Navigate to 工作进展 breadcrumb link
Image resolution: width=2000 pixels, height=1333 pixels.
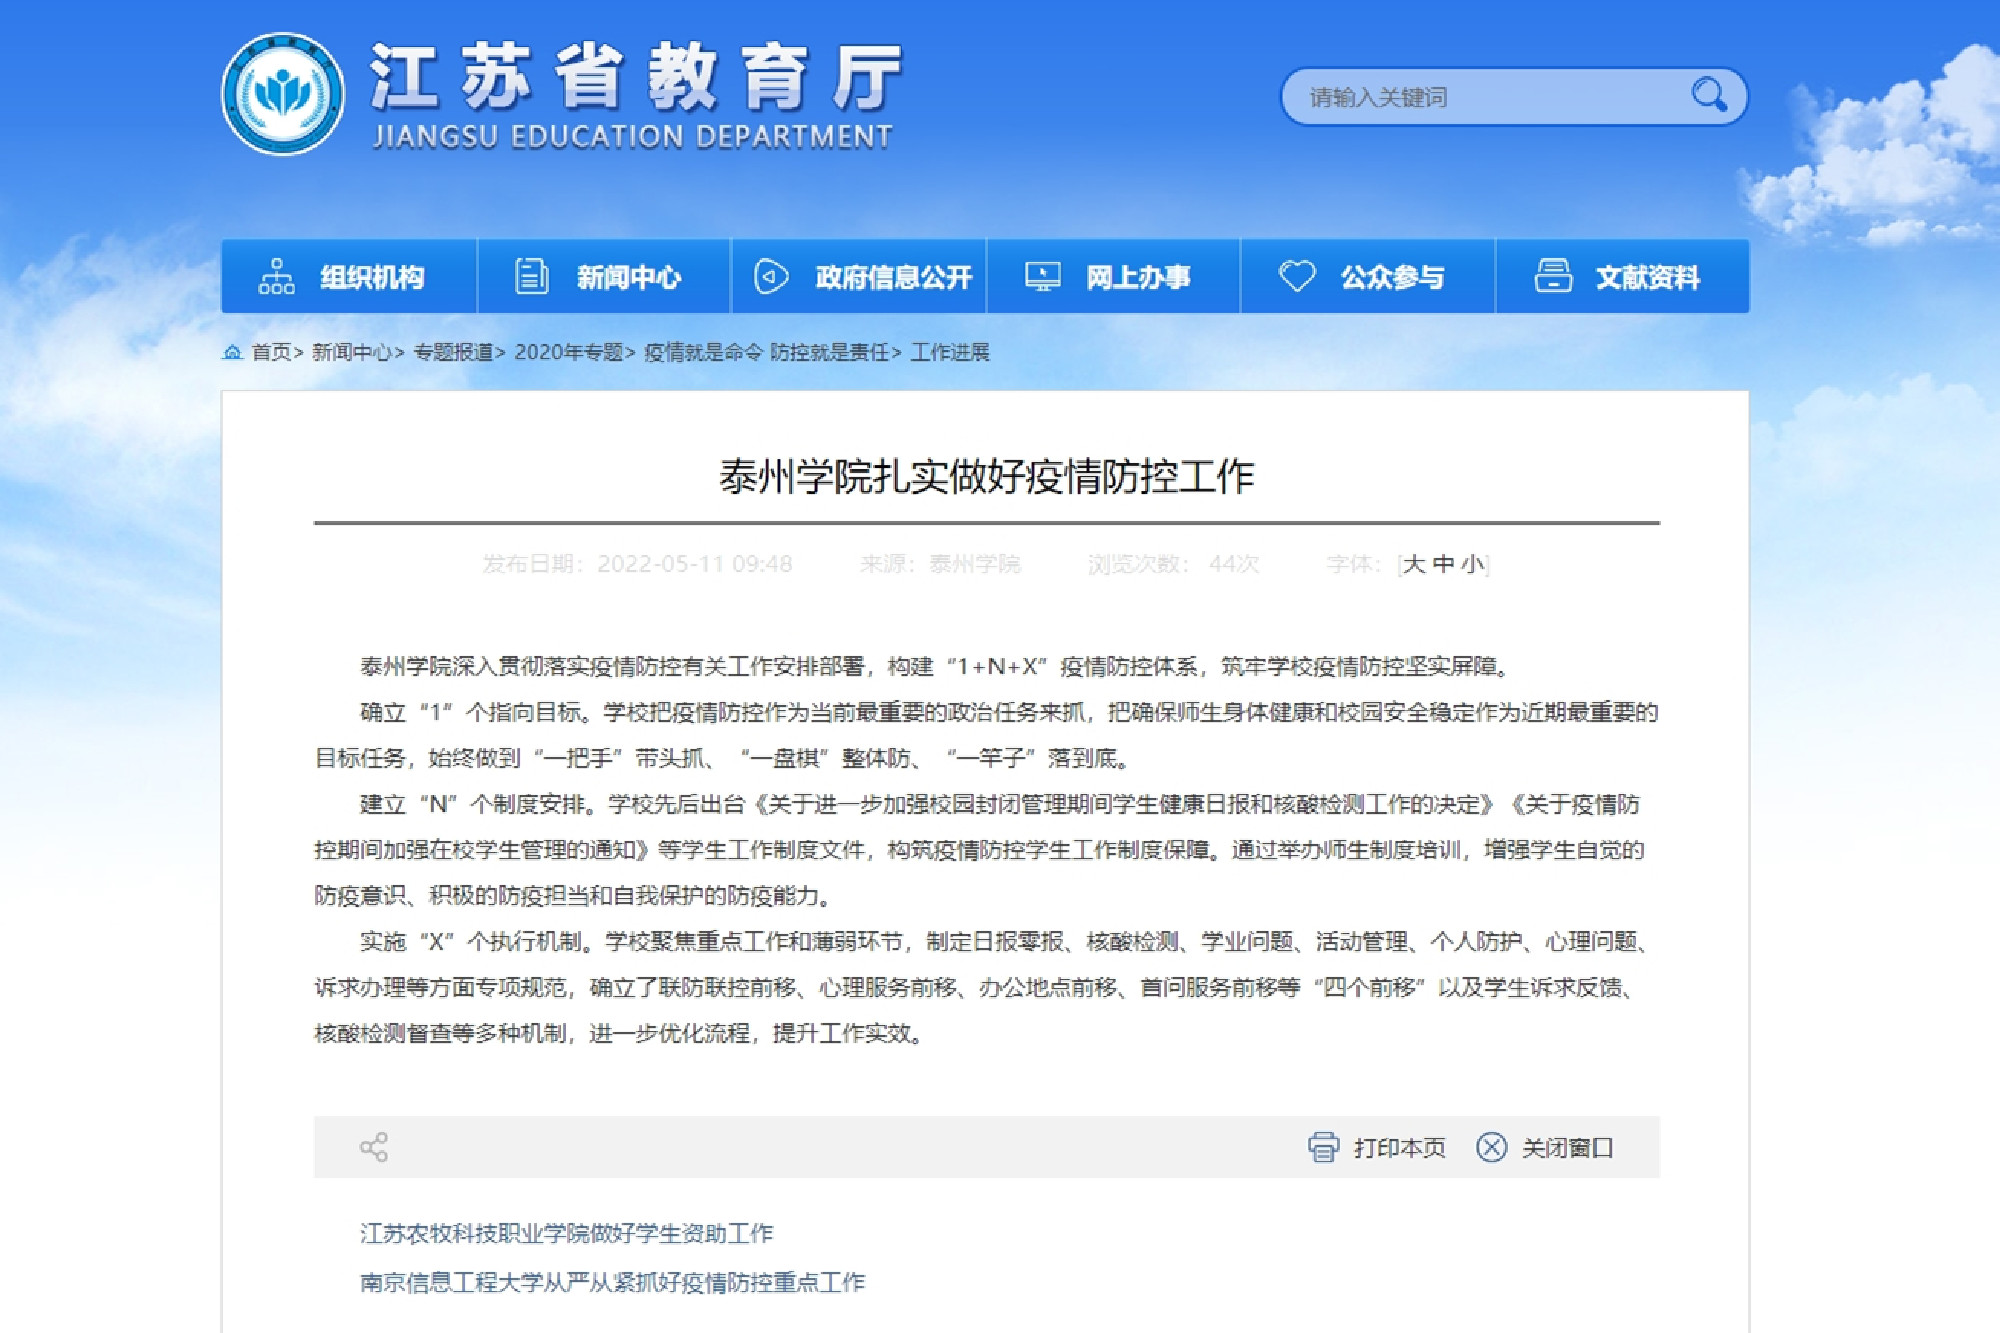point(950,352)
